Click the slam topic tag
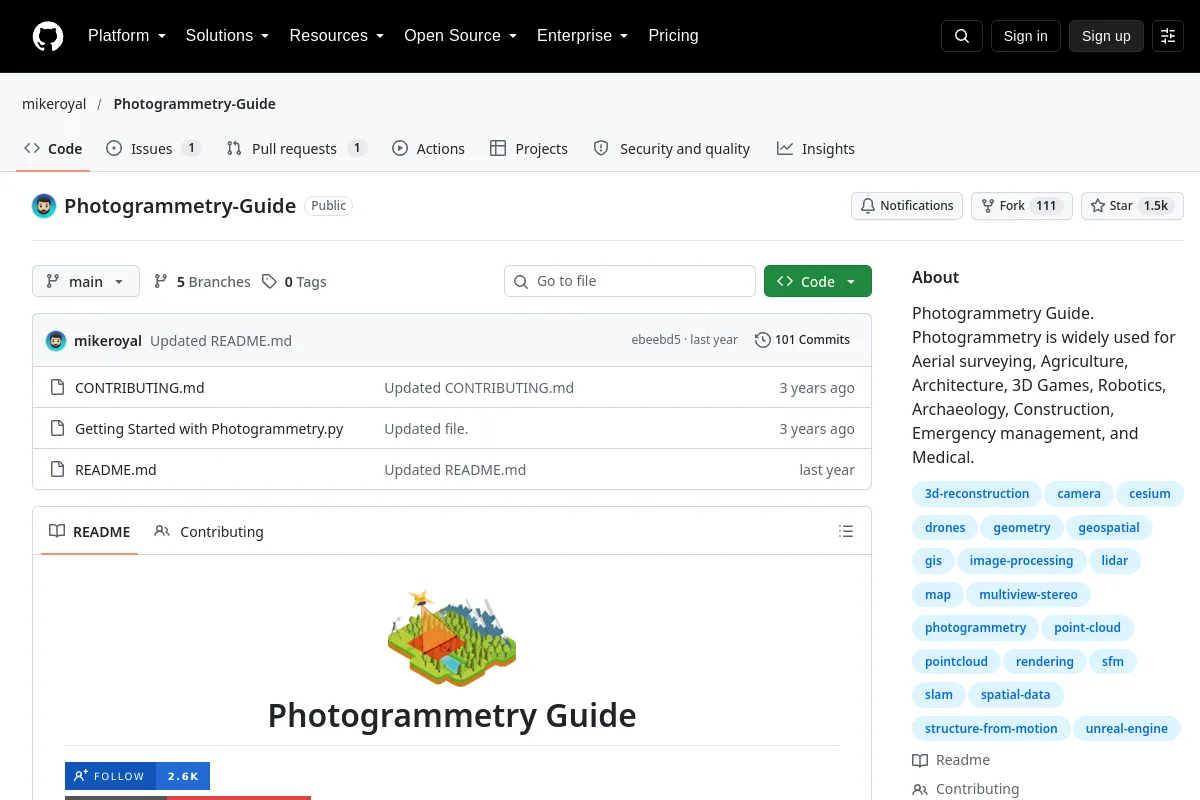Screen dimensions: 1200x800 (938, 695)
